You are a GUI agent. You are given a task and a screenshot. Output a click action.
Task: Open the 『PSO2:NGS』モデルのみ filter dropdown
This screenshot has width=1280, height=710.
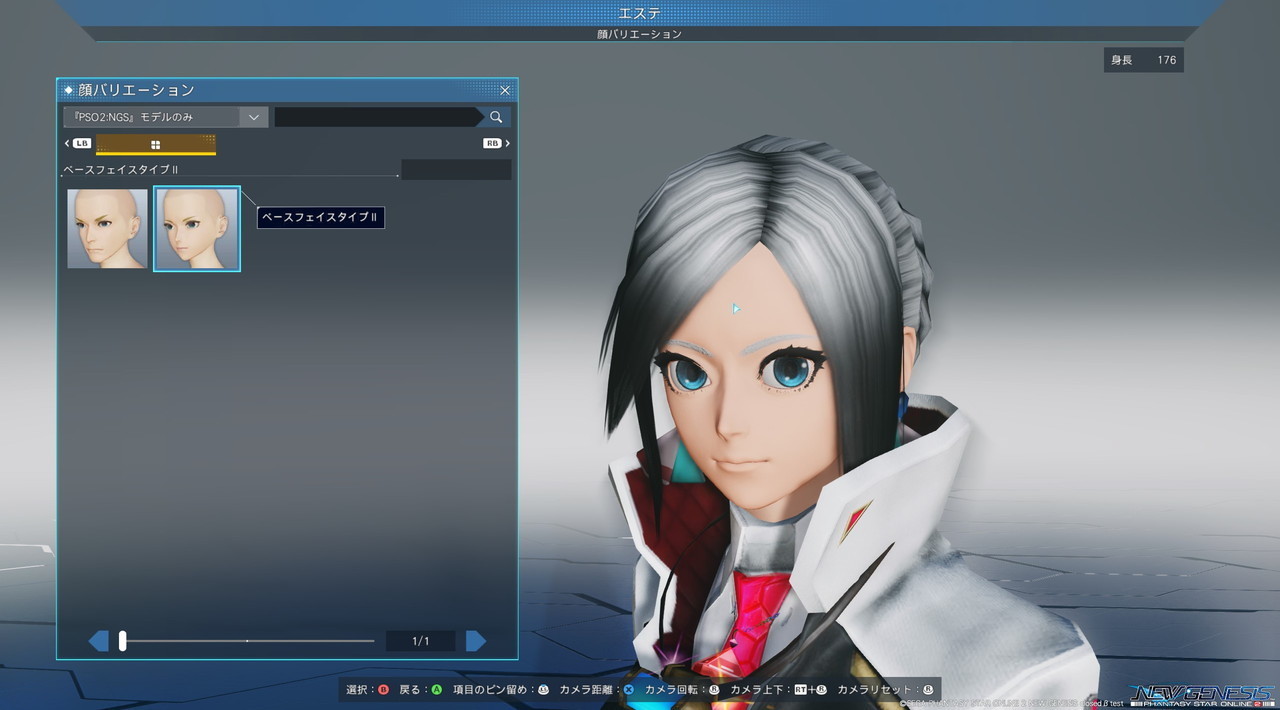click(166, 117)
